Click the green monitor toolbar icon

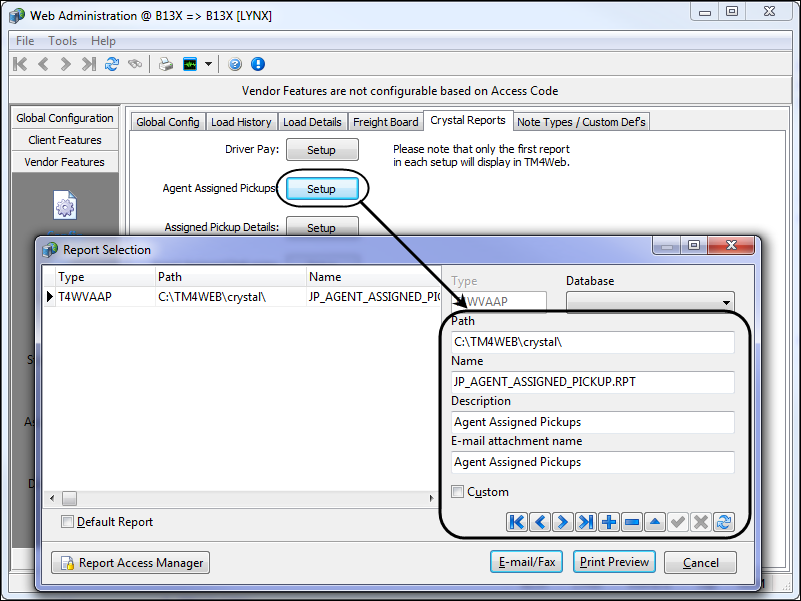(190, 64)
